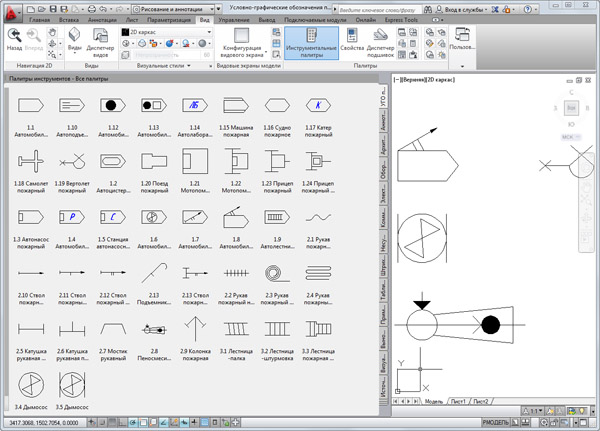Click the Назад navigation button
Viewport: 600px width, 431px height.
16,40
